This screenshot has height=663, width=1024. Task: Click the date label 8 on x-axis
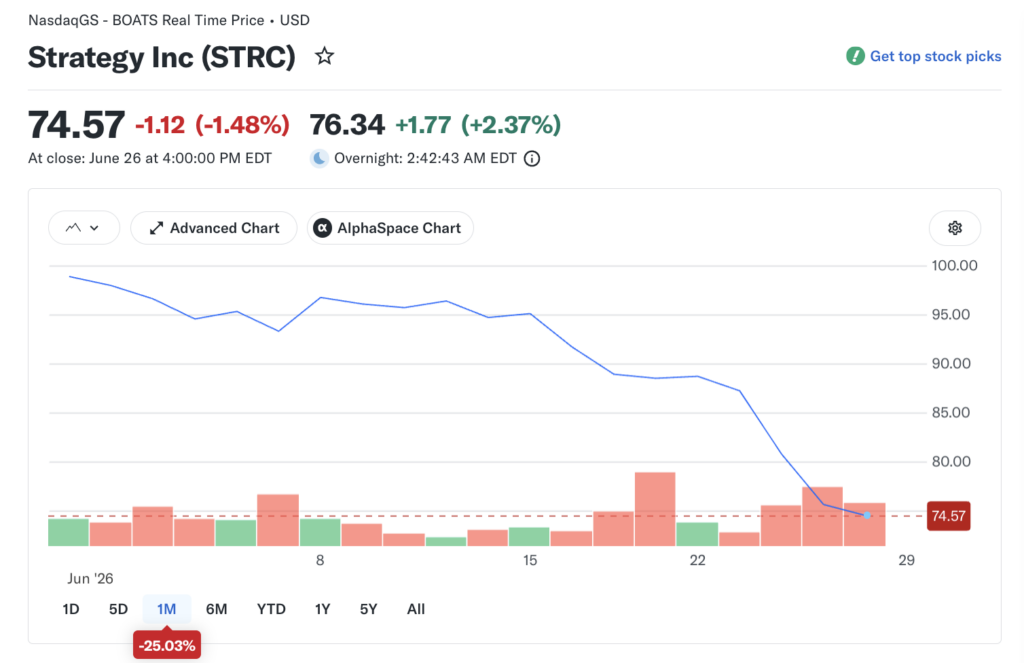(320, 560)
